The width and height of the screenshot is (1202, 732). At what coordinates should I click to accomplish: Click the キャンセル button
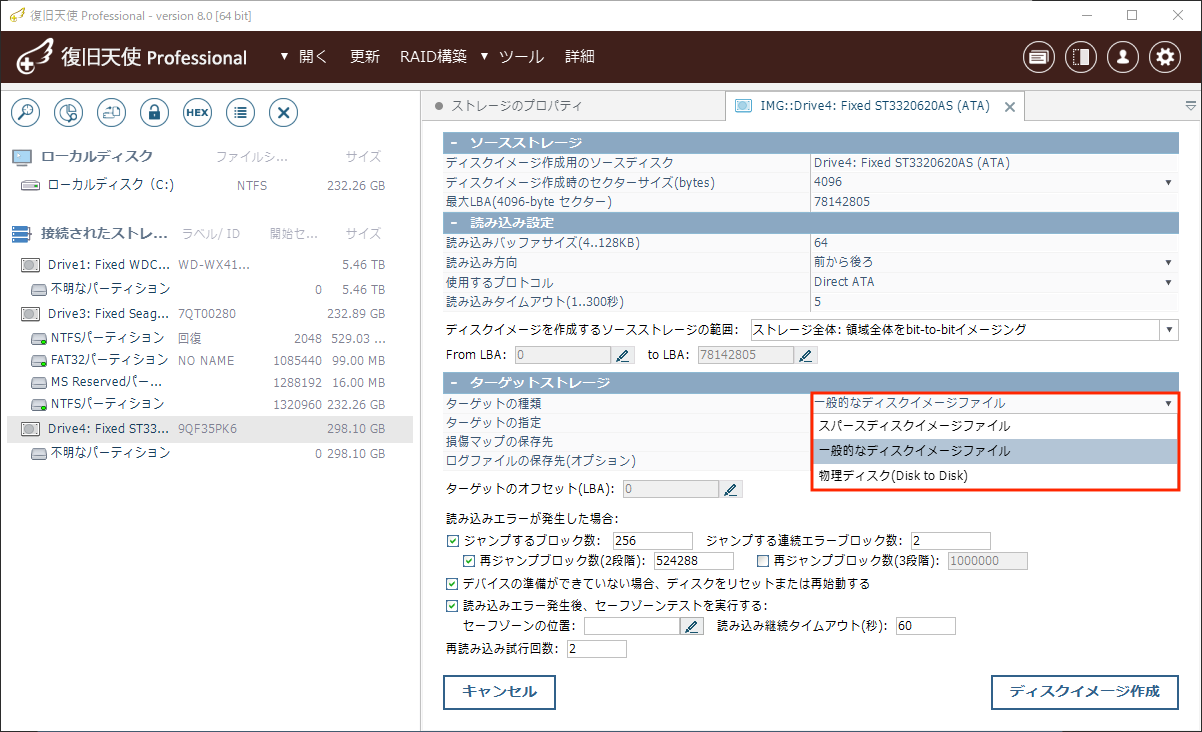(x=499, y=692)
